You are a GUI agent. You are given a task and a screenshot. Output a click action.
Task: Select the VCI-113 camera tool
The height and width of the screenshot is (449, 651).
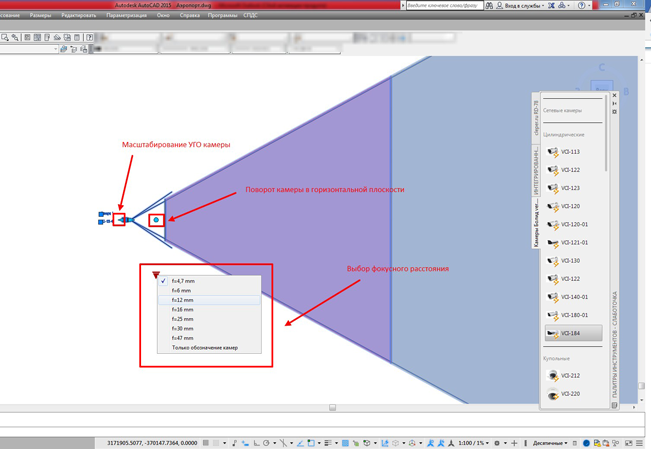point(570,152)
